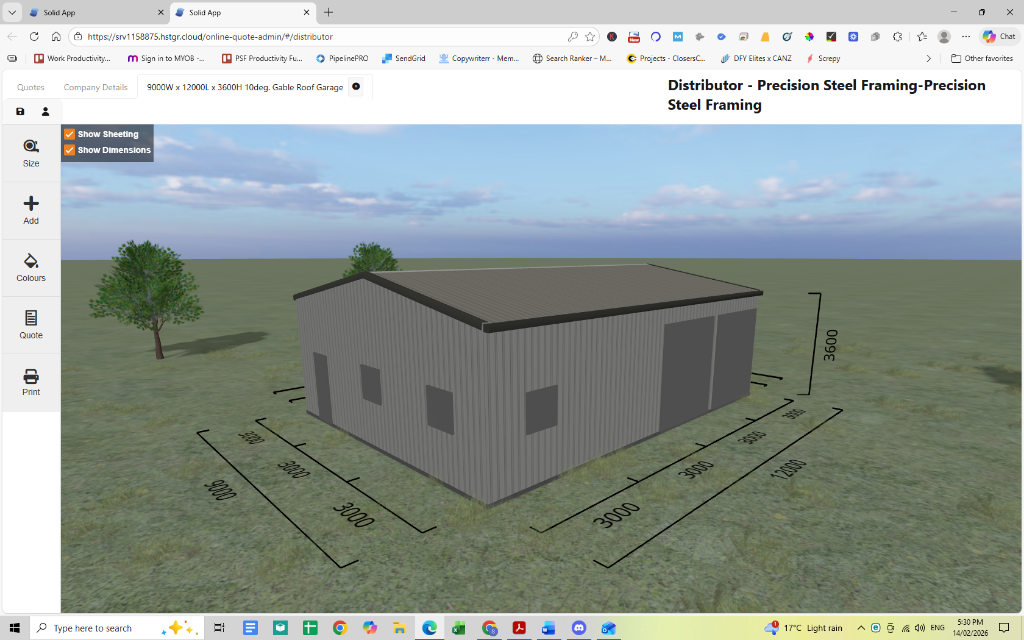The width and height of the screenshot is (1024, 640).
Task: Open Copywriterr bookmark
Action: 479,58
